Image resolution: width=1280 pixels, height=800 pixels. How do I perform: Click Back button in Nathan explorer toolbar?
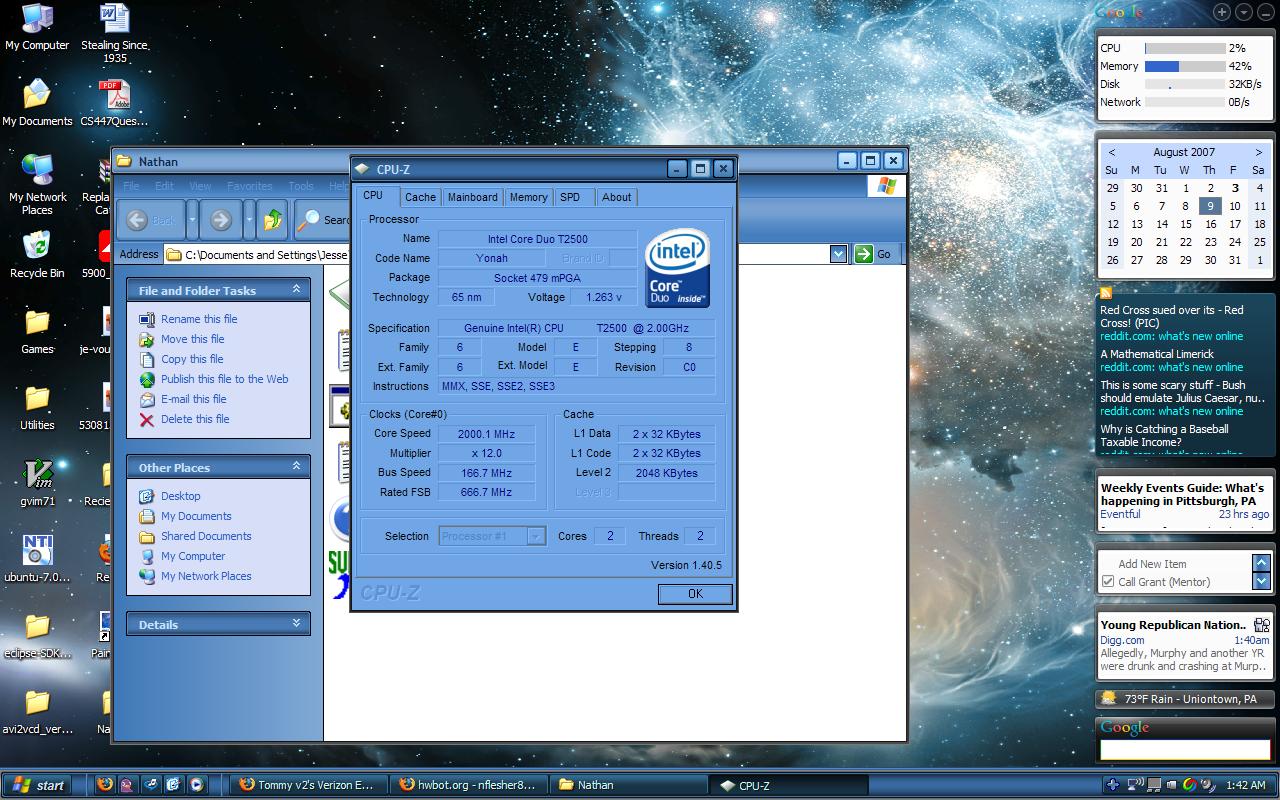coord(153,220)
